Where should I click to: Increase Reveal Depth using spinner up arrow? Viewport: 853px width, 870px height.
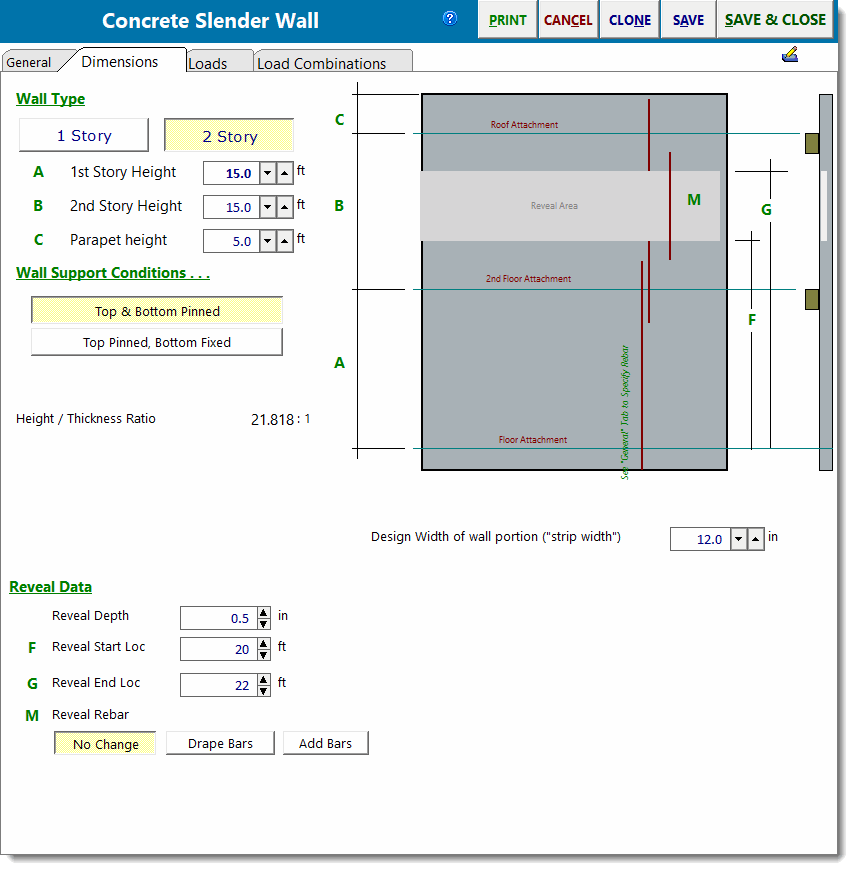point(264,613)
